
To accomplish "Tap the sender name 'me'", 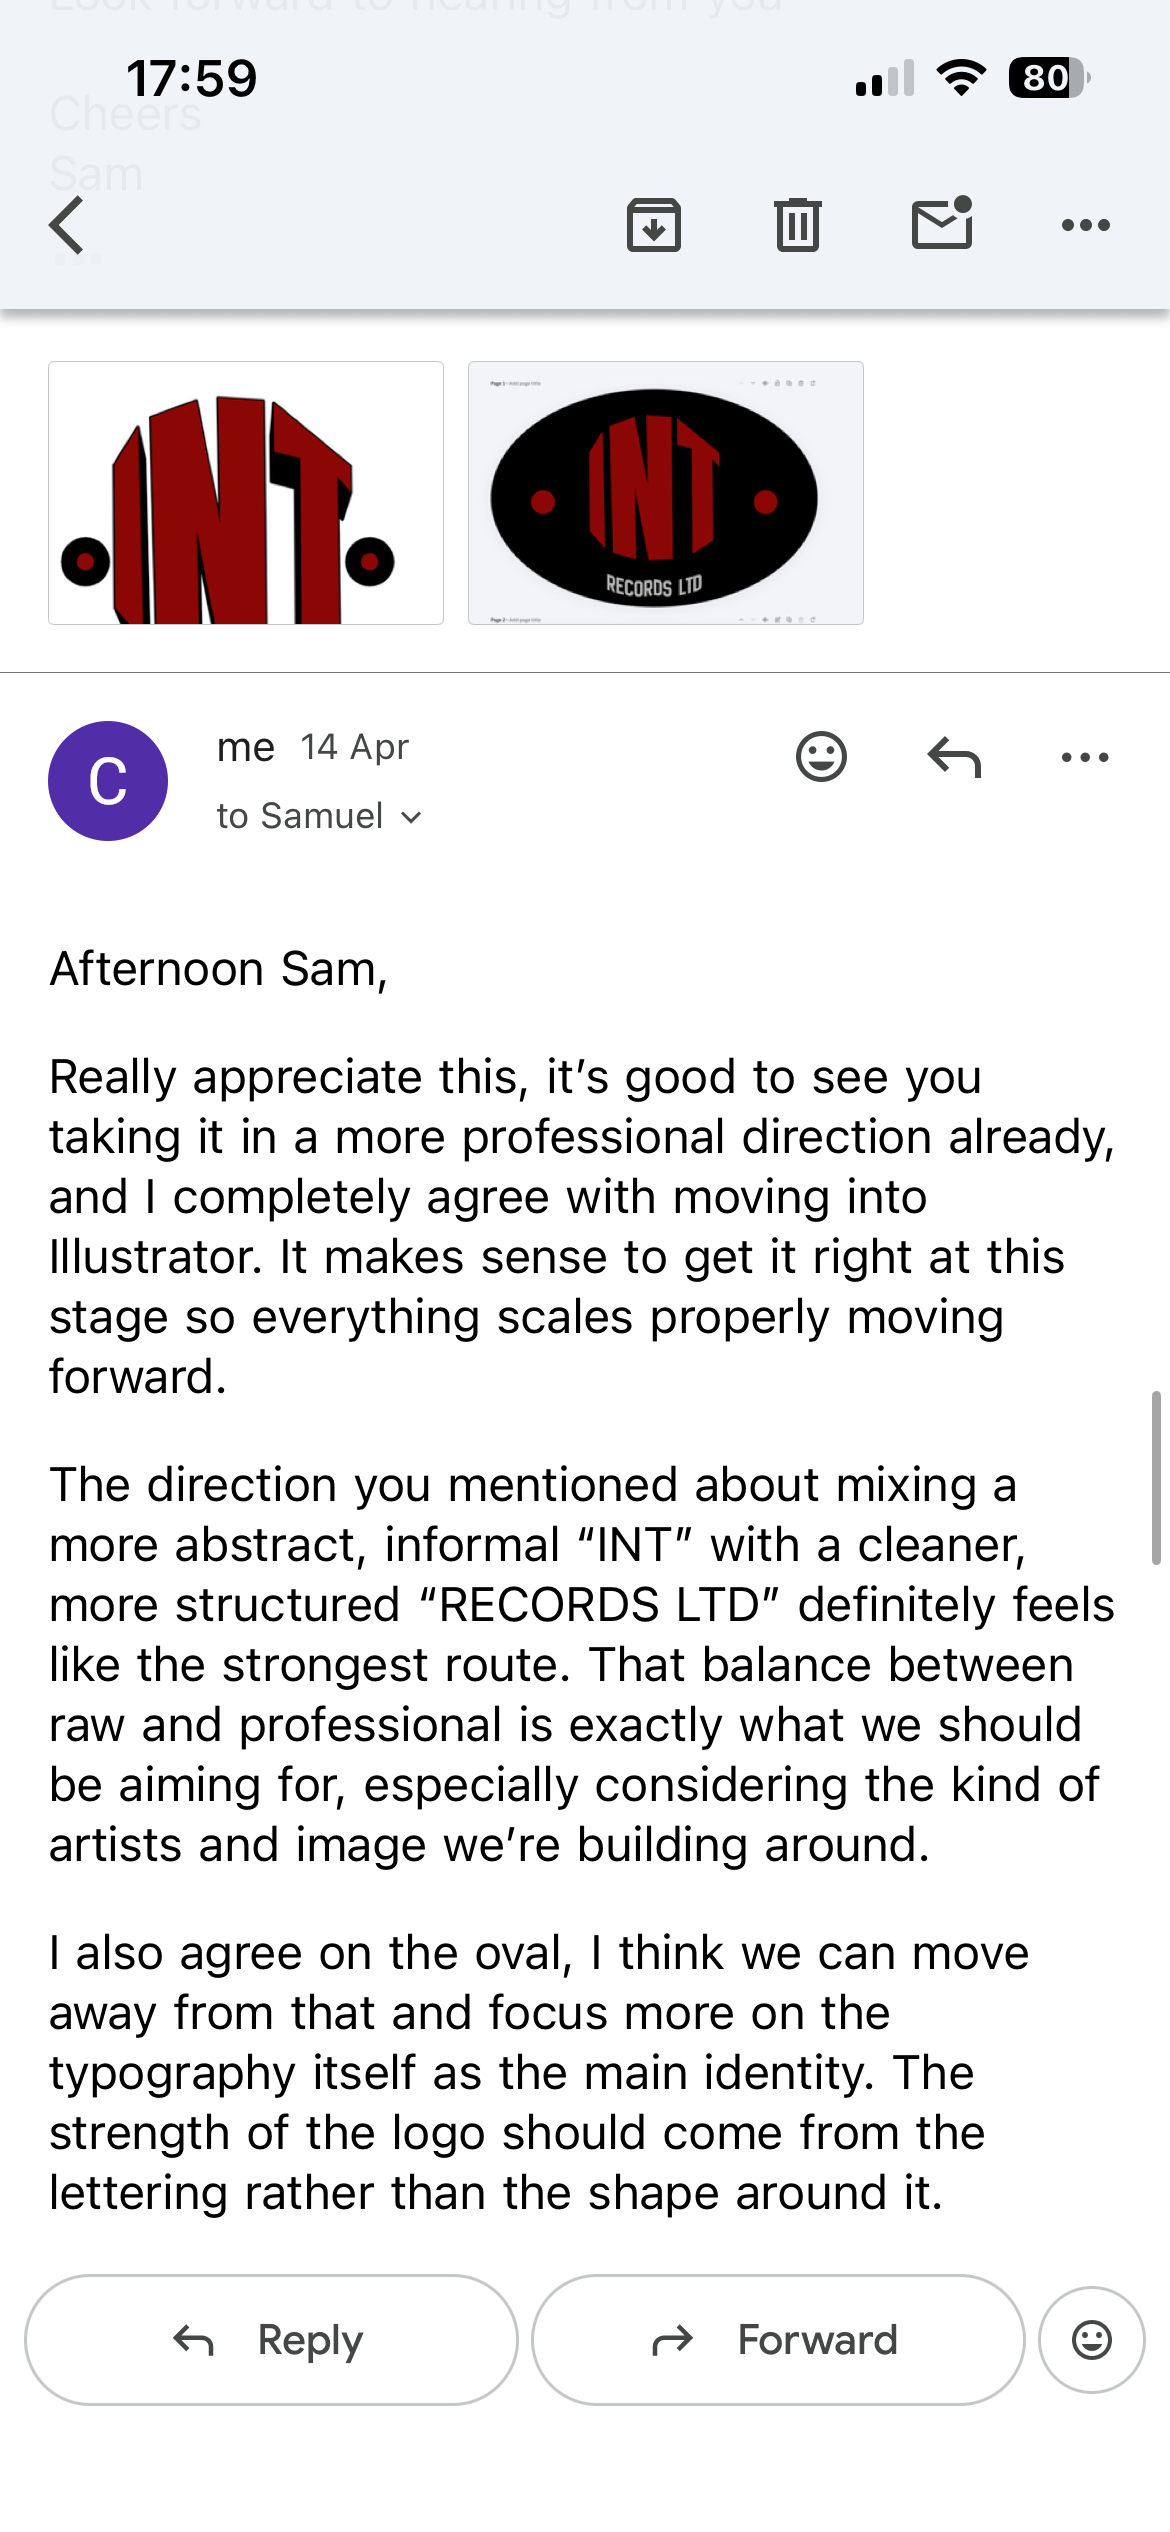I will [246, 747].
